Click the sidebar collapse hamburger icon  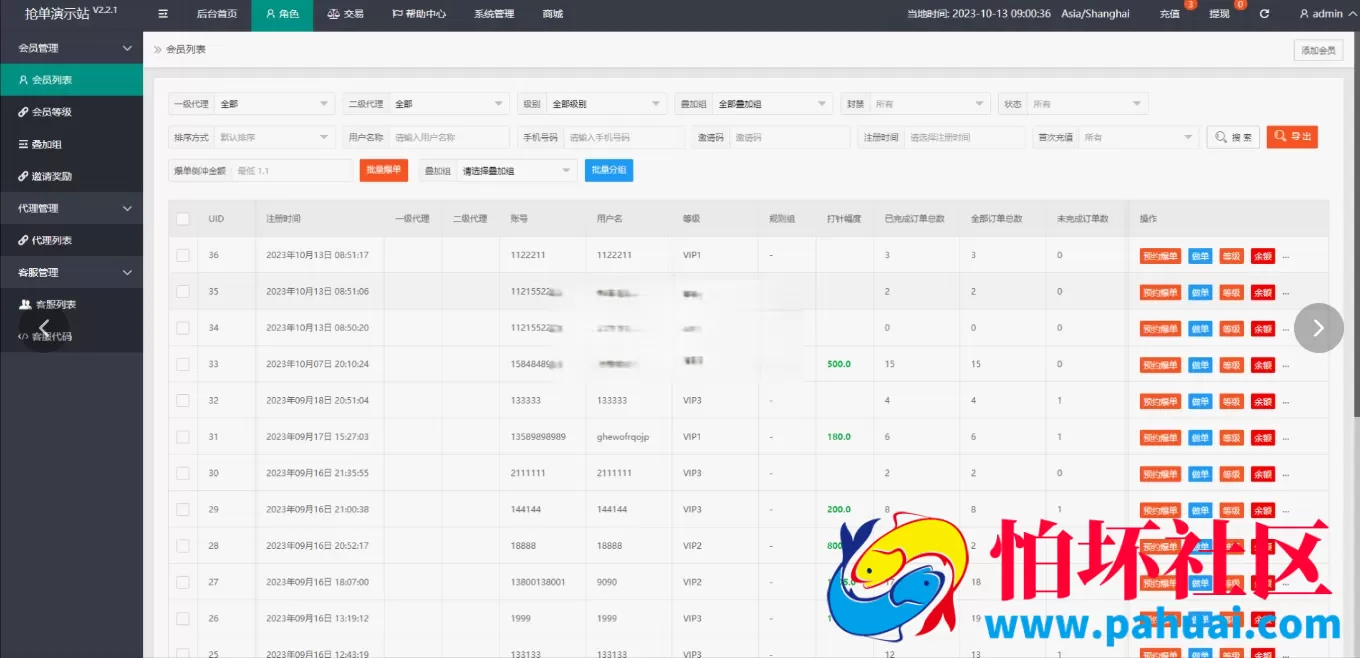[163, 14]
